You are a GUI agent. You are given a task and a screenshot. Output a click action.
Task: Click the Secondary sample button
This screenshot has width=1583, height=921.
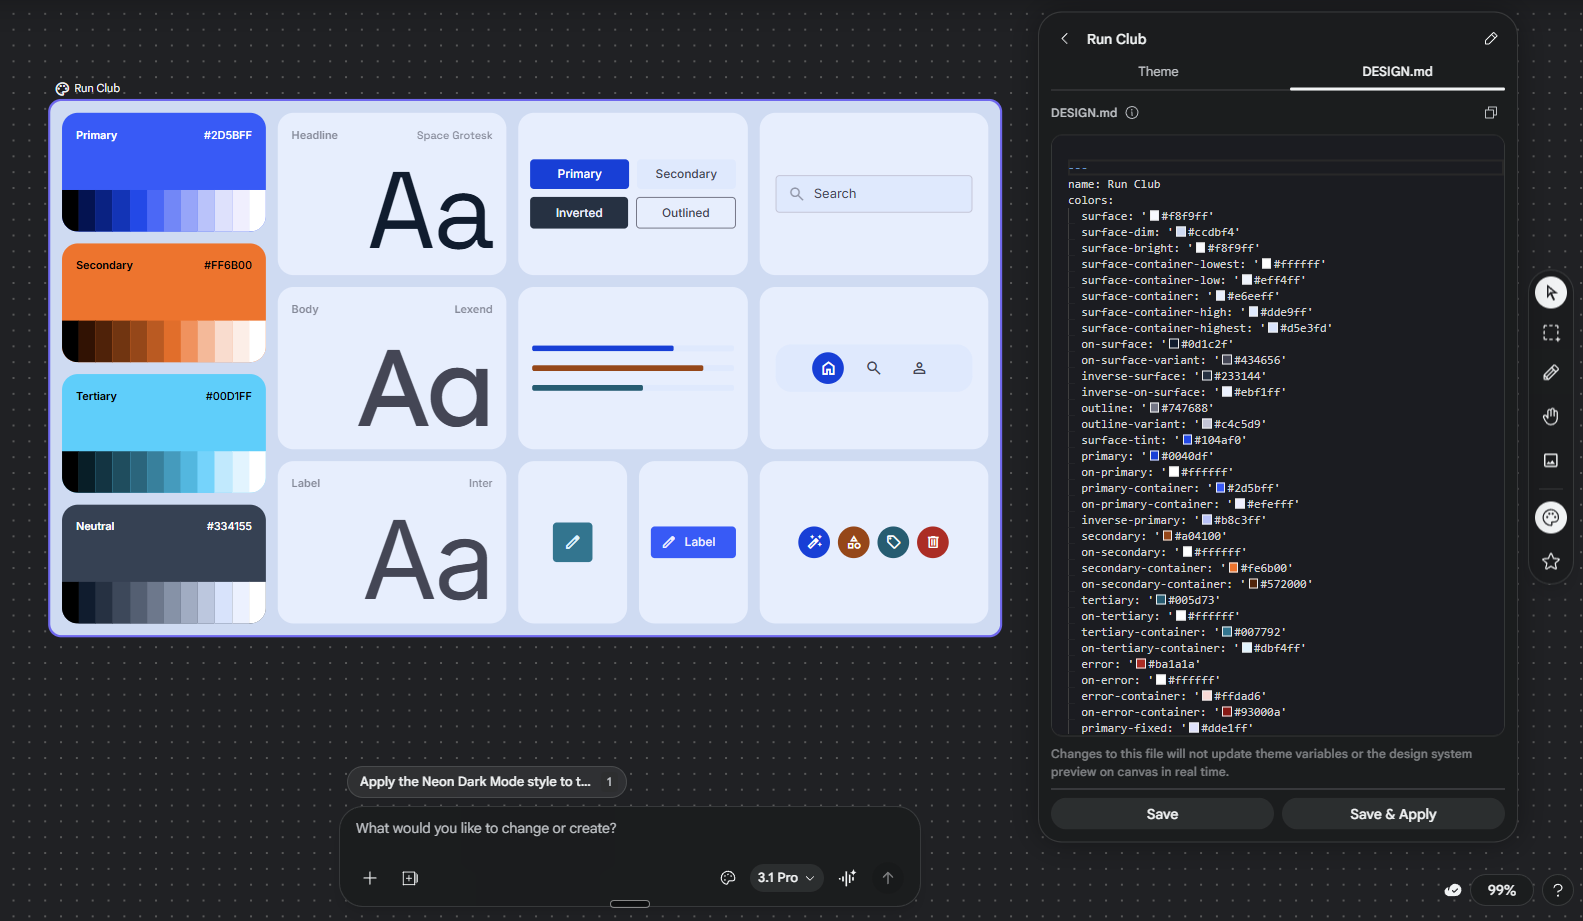pos(686,174)
